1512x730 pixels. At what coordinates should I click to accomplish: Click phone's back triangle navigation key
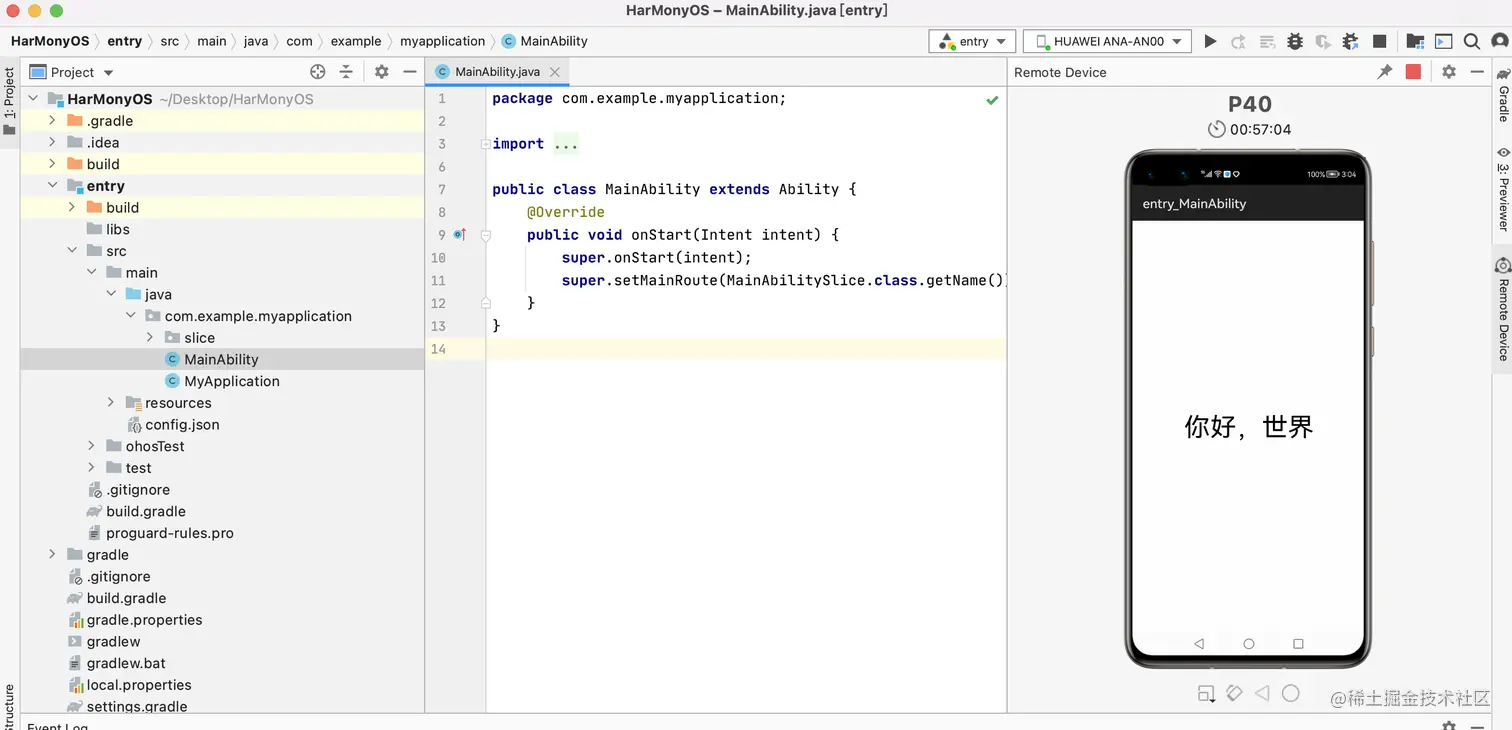1199,644
